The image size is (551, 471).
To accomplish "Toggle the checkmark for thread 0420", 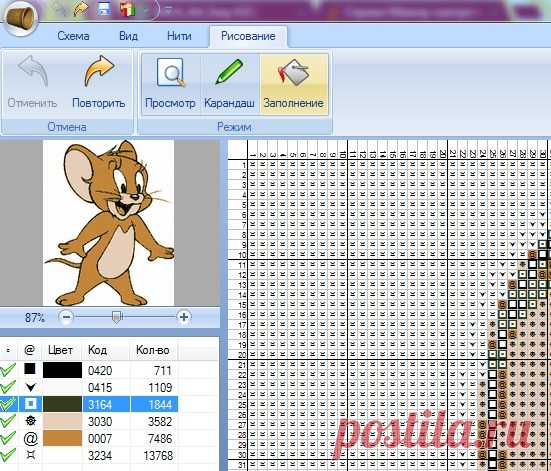I will [8, 369].
